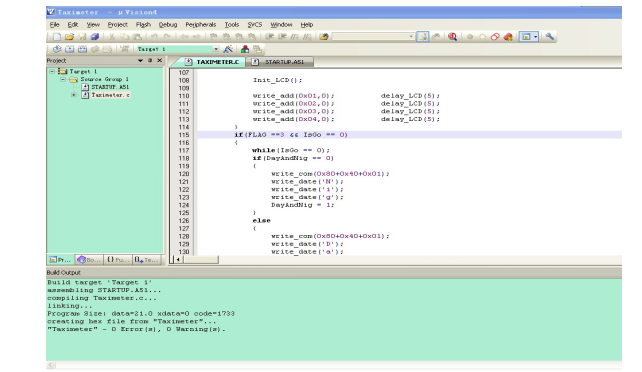Open a file using the folder icon
The image size is (642, 372).
(70, 37)
